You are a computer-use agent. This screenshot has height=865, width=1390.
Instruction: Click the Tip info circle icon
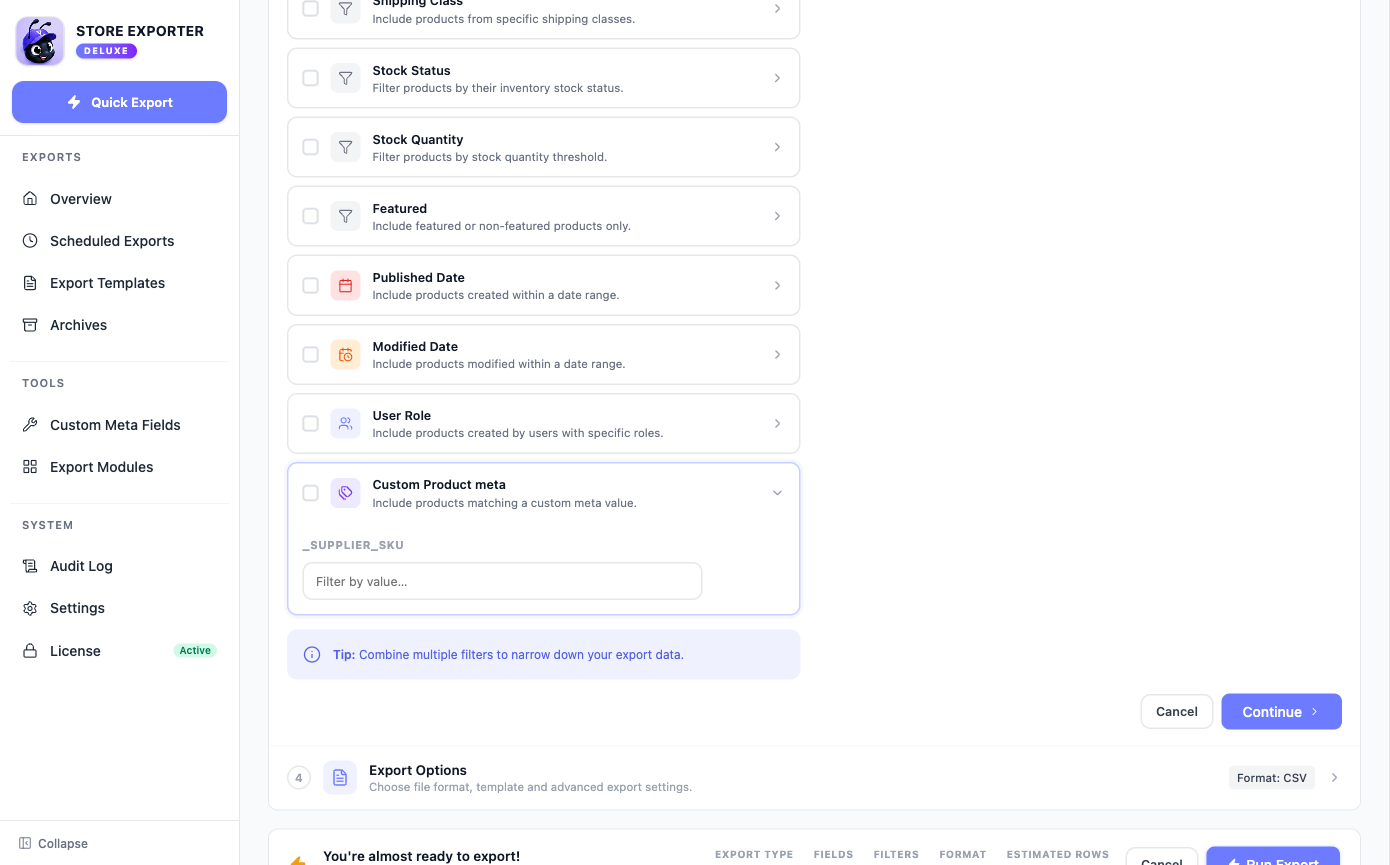pos(312,655)
